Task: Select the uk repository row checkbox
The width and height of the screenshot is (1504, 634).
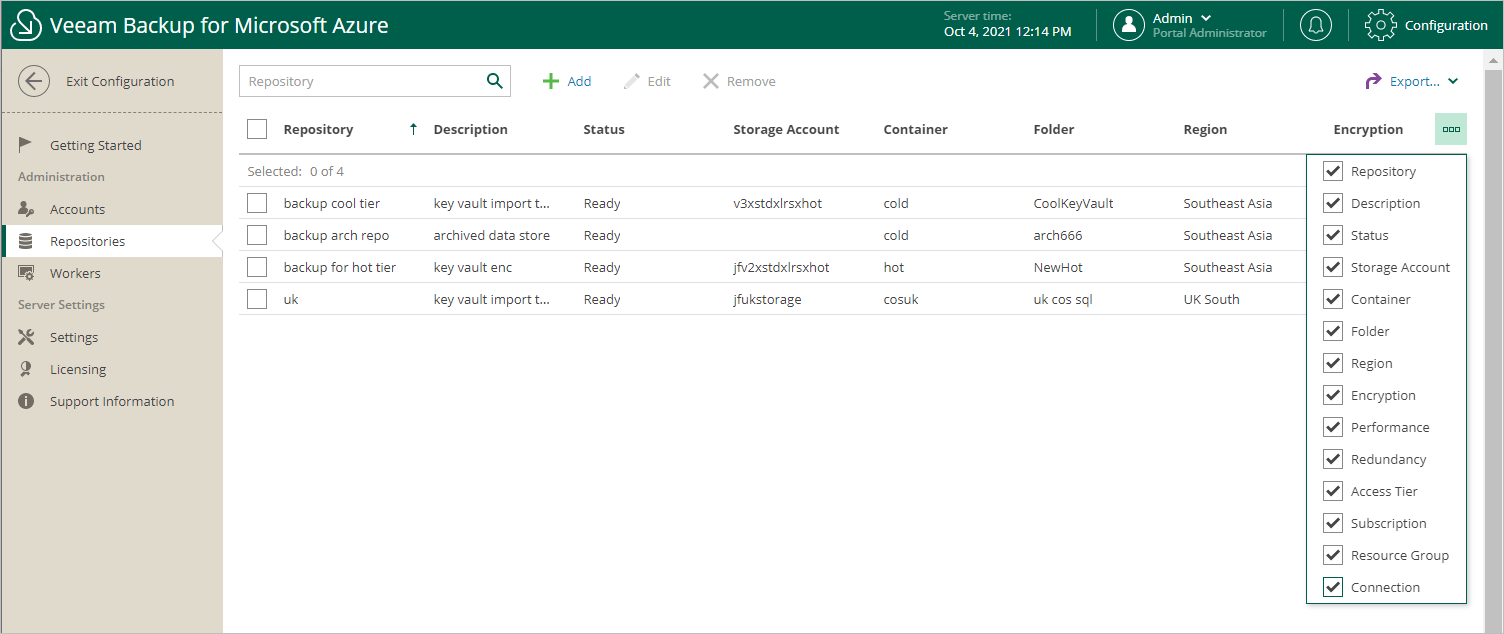Action: tap(257, 299)
